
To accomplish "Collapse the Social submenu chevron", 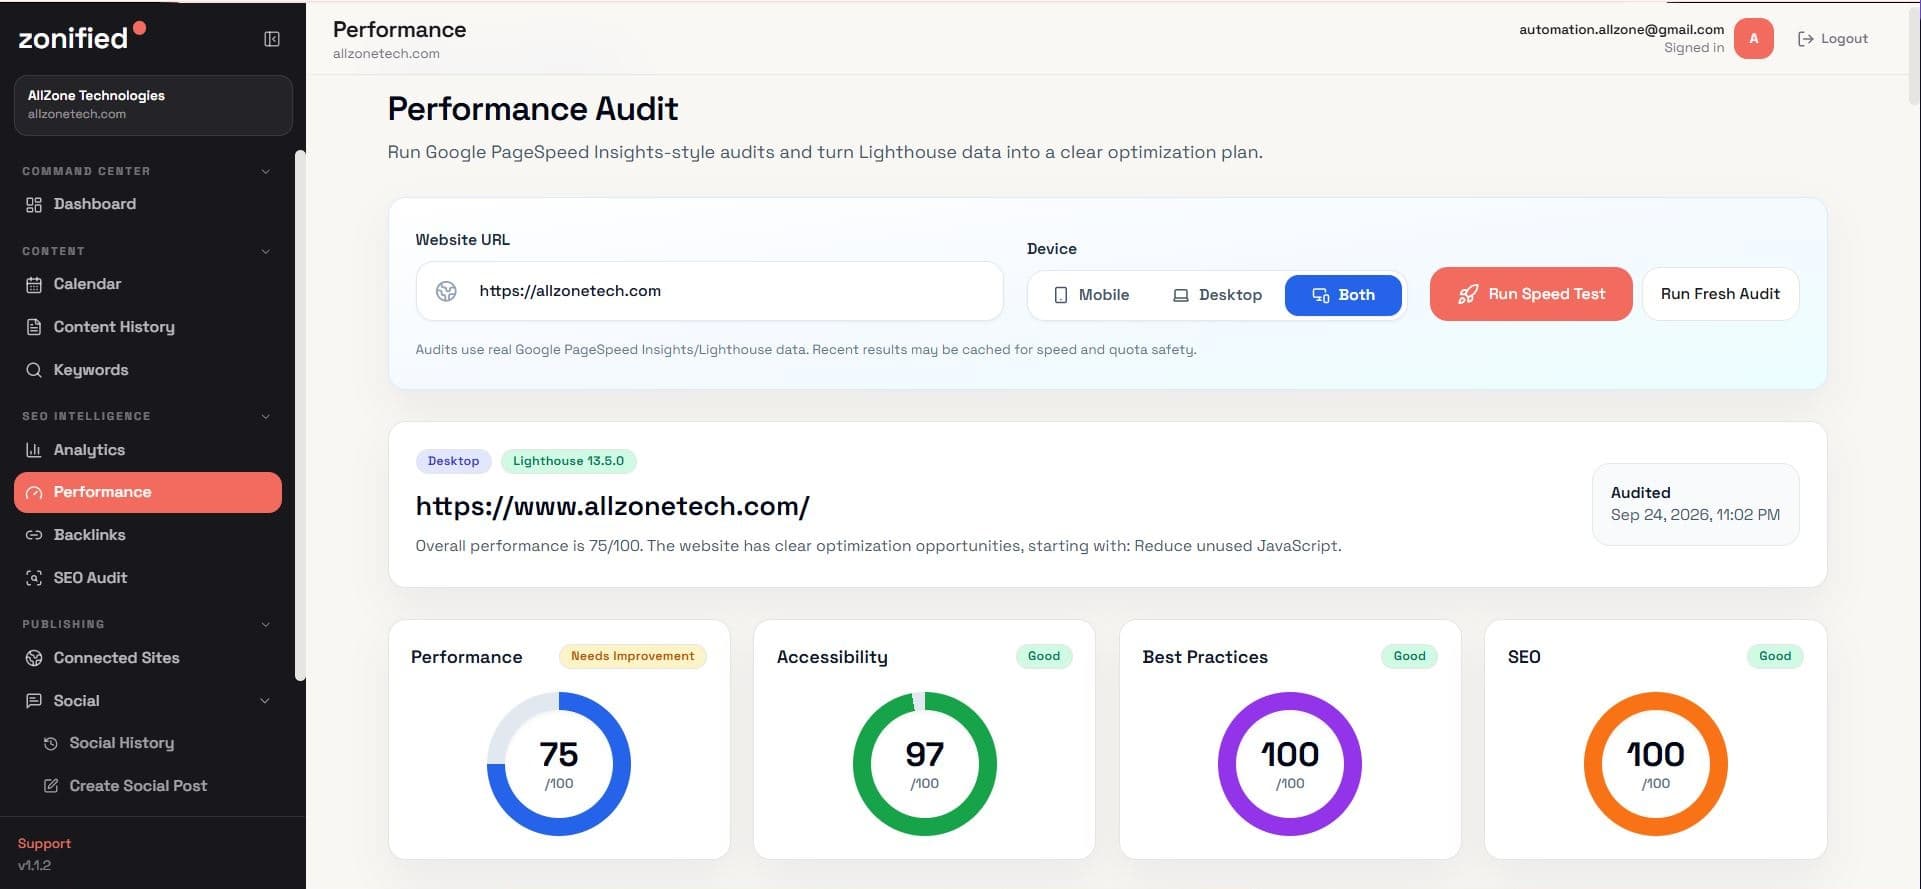I will 265,701.
